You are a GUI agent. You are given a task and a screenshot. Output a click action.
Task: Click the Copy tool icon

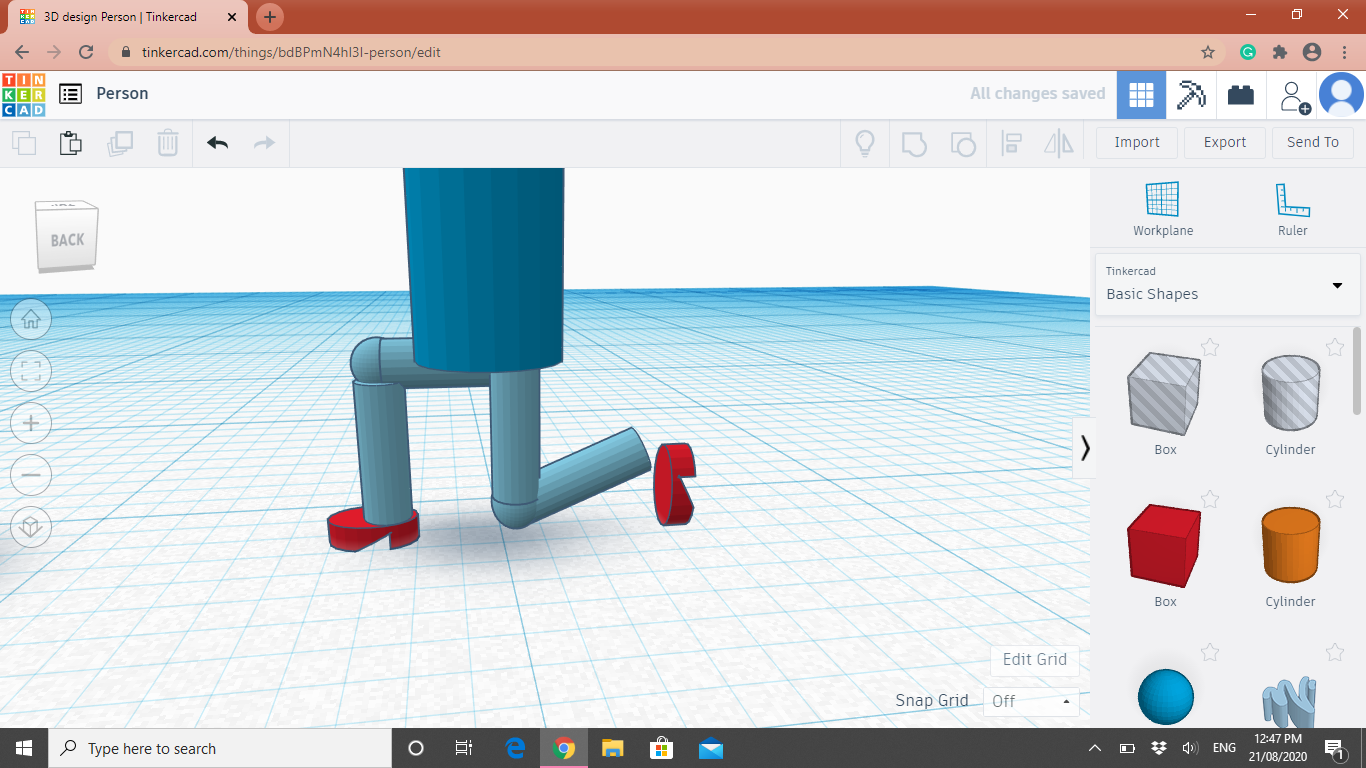24,143
